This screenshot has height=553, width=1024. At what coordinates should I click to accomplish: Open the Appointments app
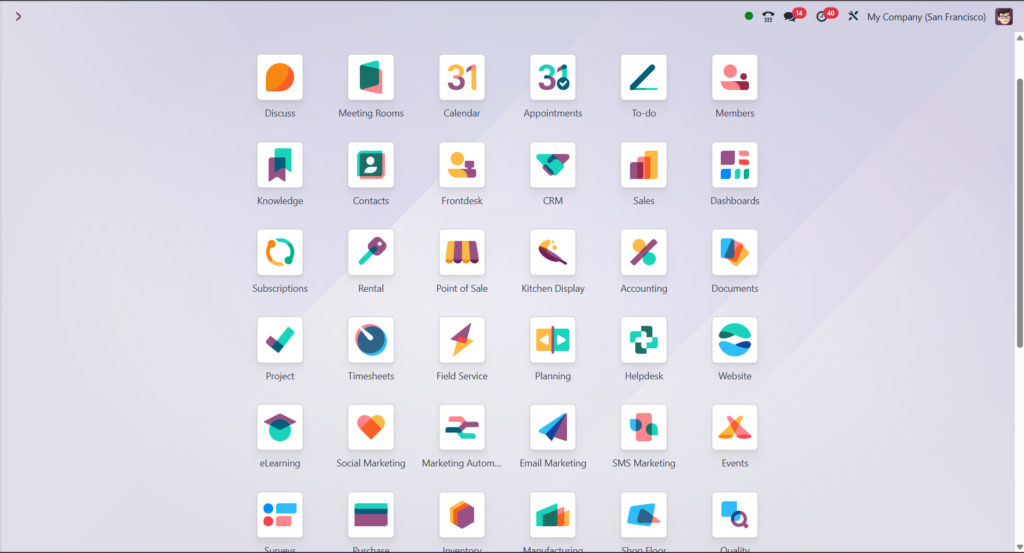click(x=552, y=78)
